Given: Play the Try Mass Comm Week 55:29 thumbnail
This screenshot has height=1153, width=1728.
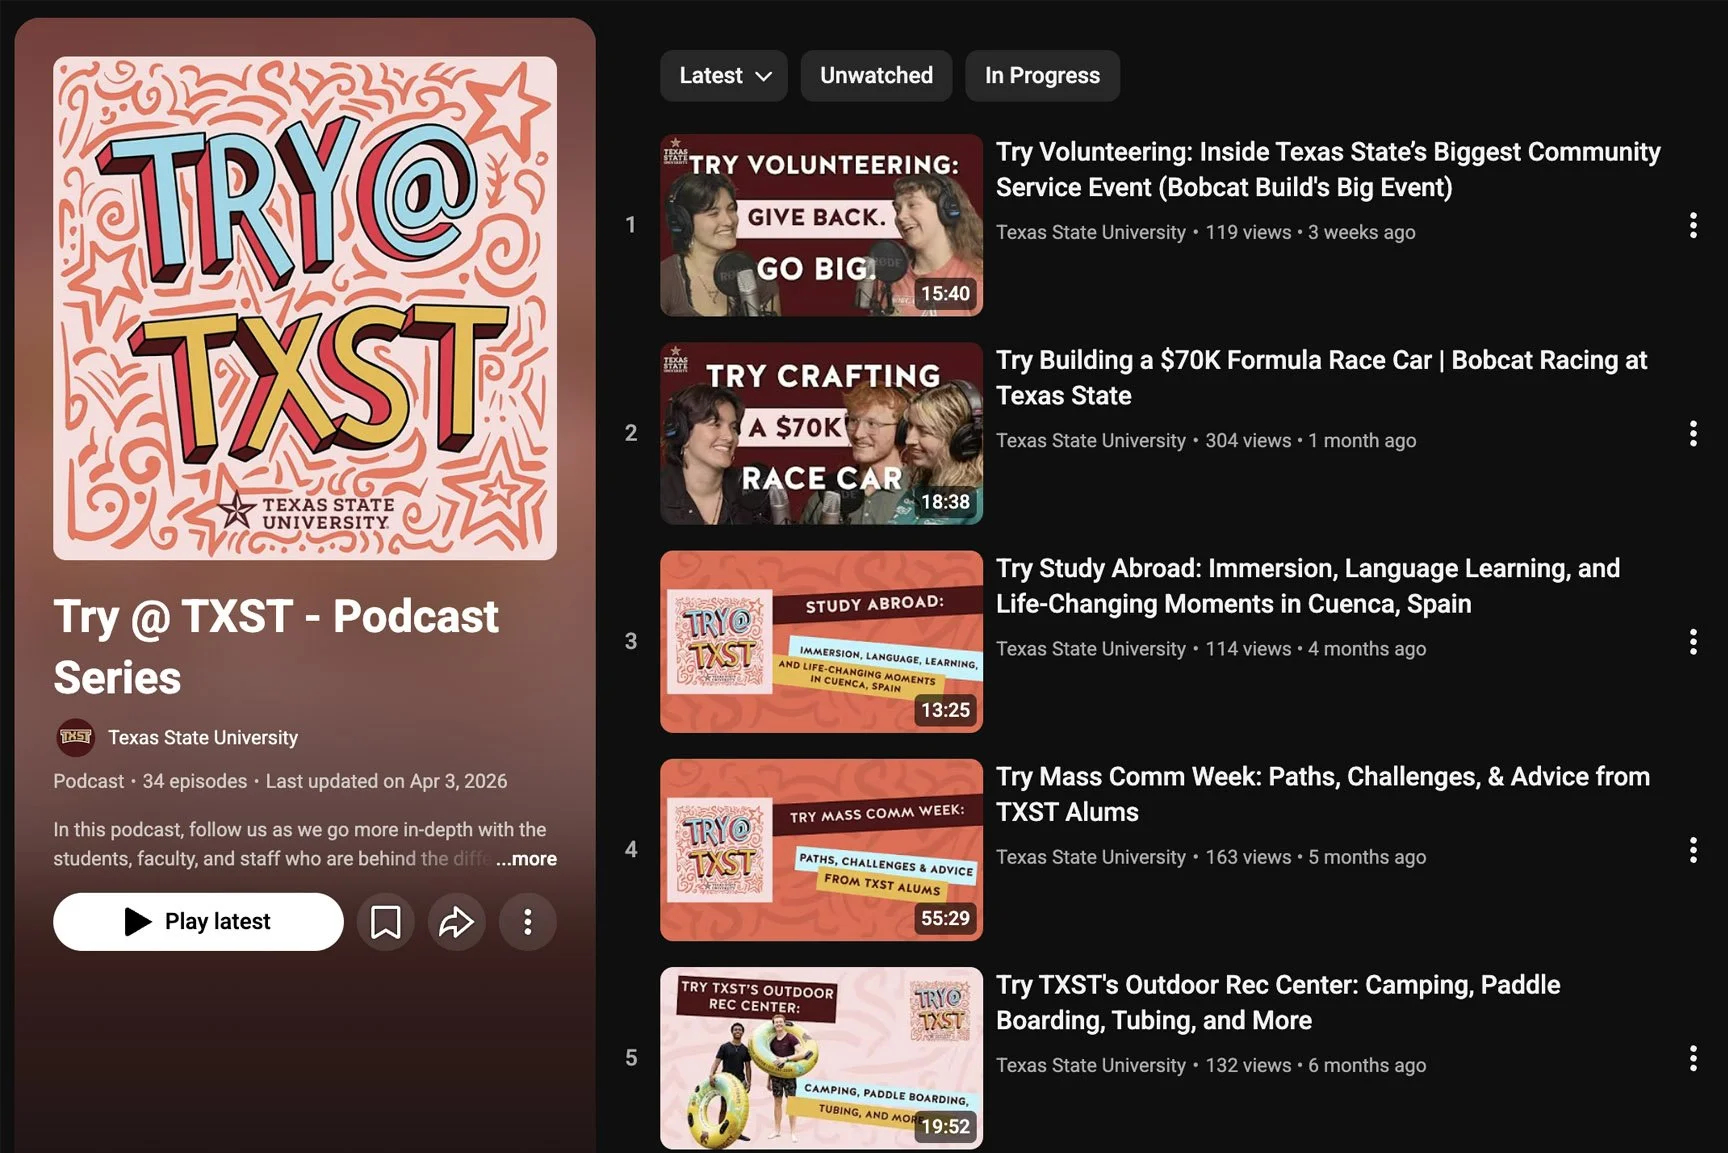Looking at the screenshot, I should 821,850.
